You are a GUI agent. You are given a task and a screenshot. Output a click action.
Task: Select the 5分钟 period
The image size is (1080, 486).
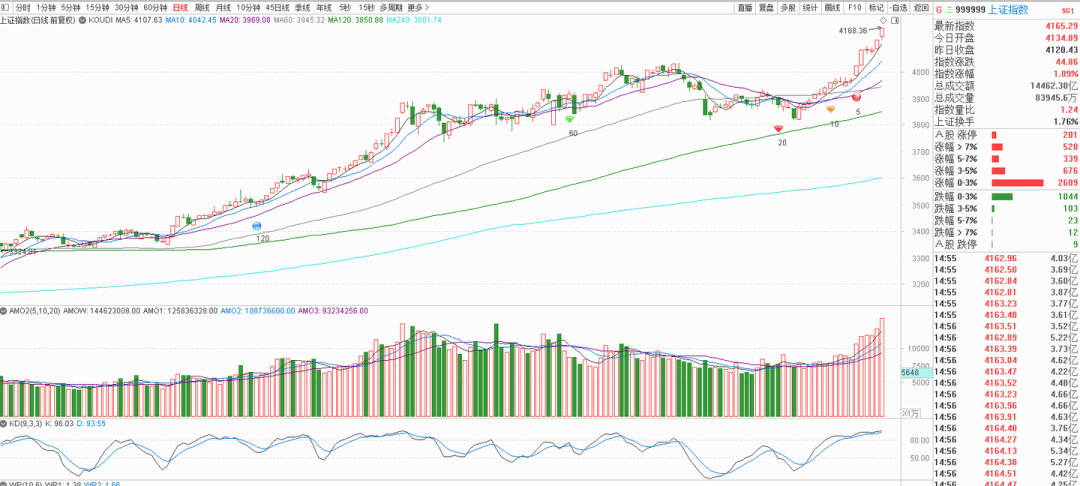pyautogui.click(x=70, y=8)
